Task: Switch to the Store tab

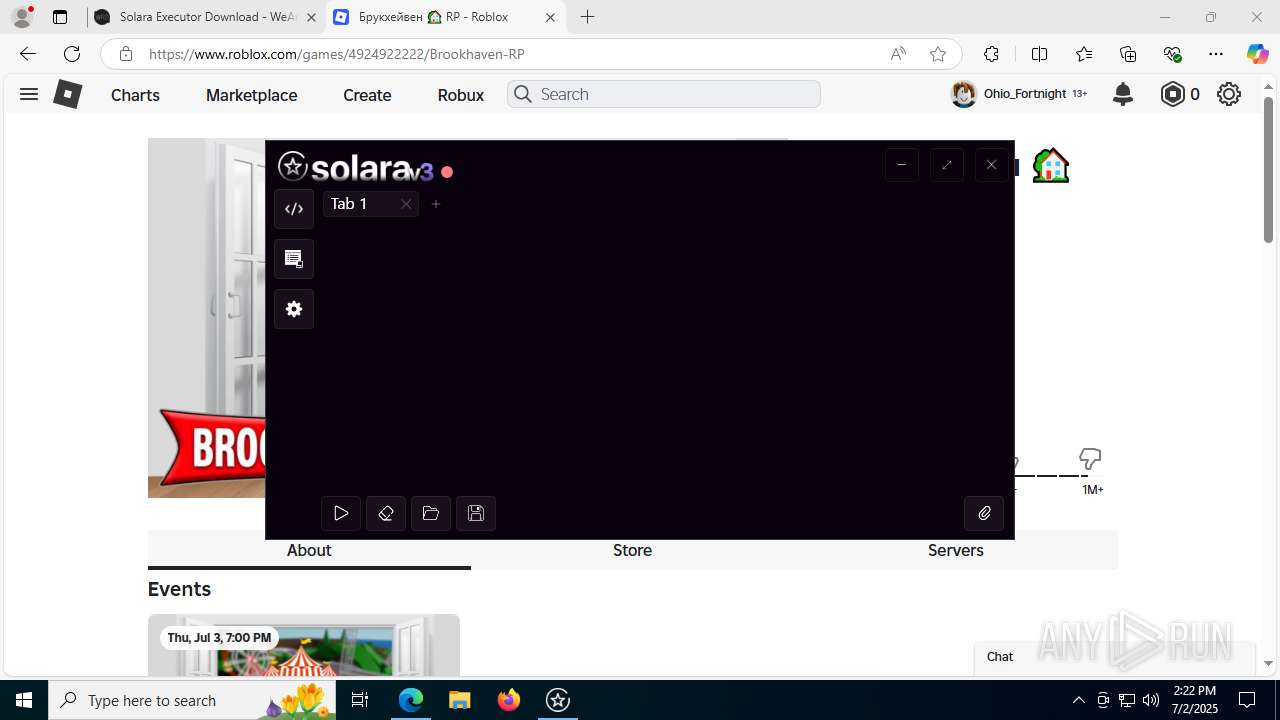Action: coord(632,550)
